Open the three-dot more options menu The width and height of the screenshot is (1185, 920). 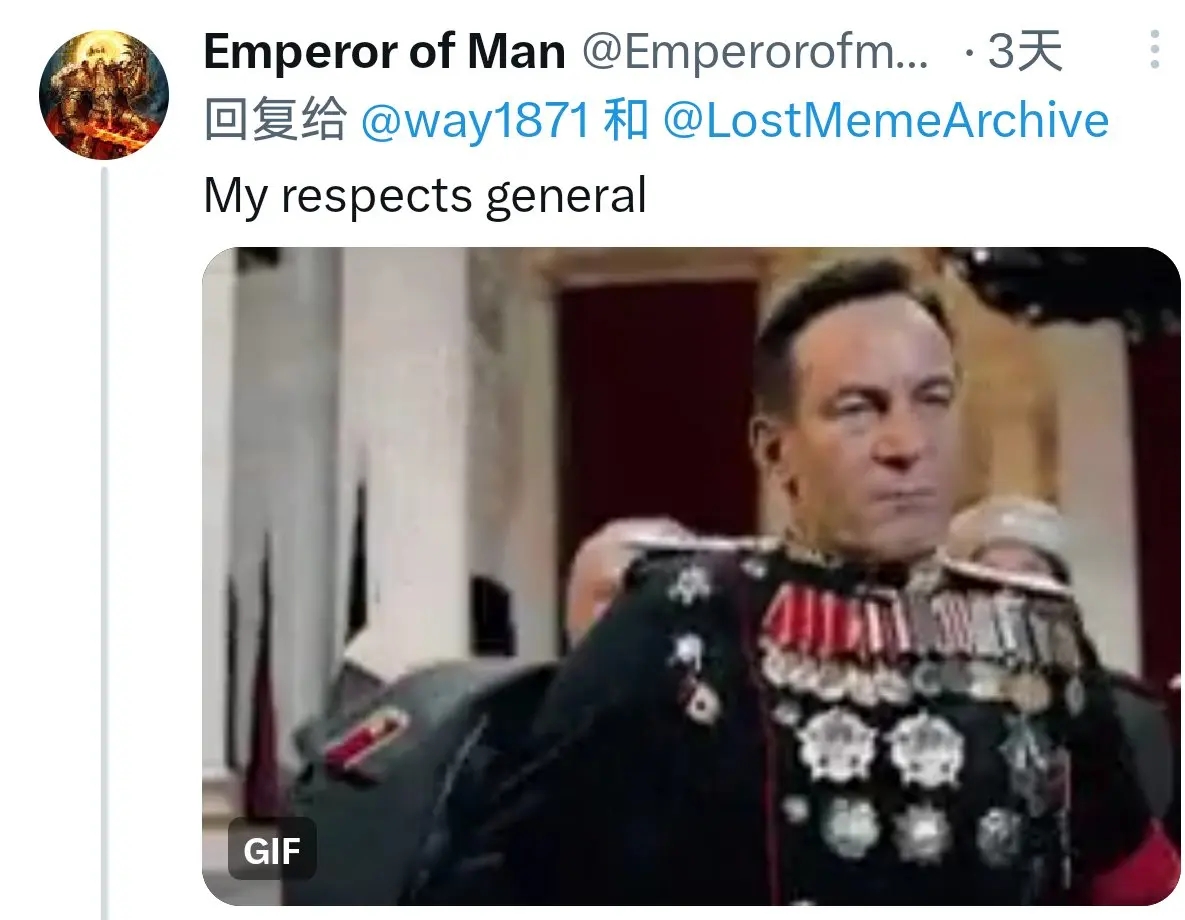pyautogui.click(x=1155, y=50)
